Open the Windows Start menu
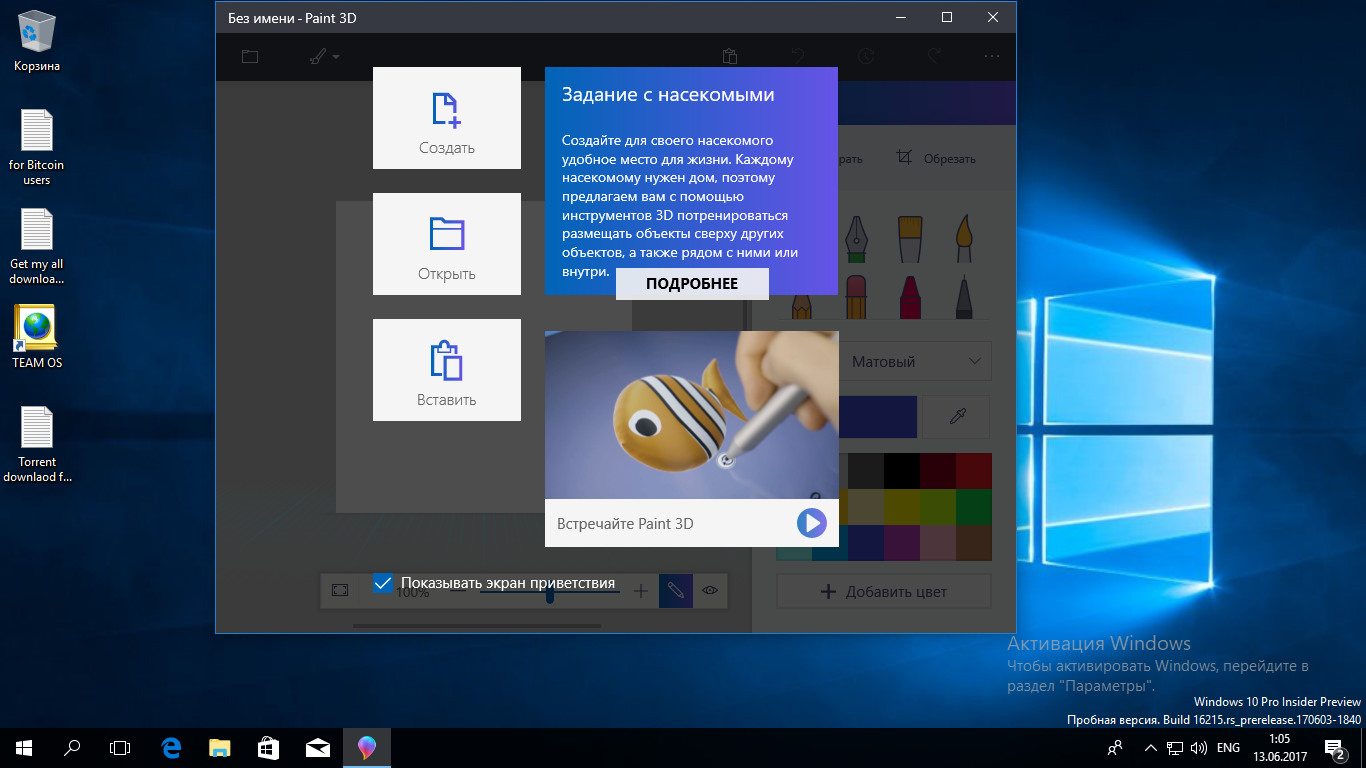Viewport: 1366px width, 768px height. (x=24, y=748)
